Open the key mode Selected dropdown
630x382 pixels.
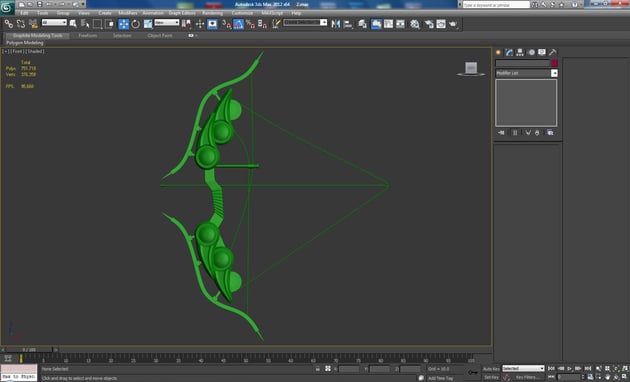pos(523,369)
